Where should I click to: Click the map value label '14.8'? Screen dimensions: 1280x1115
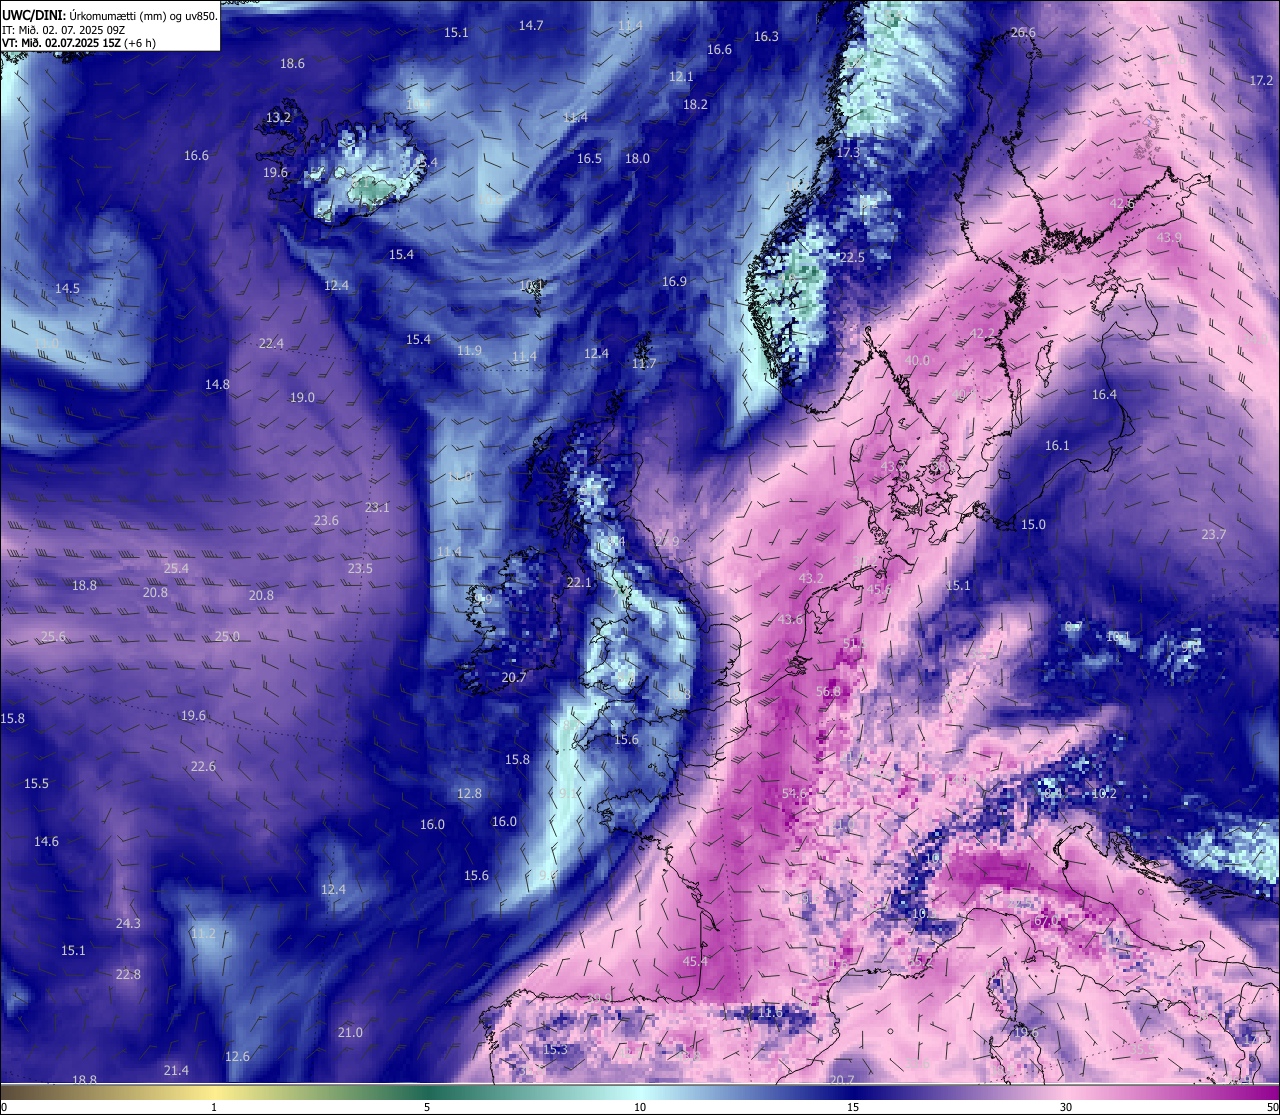[x=217, y=384]
